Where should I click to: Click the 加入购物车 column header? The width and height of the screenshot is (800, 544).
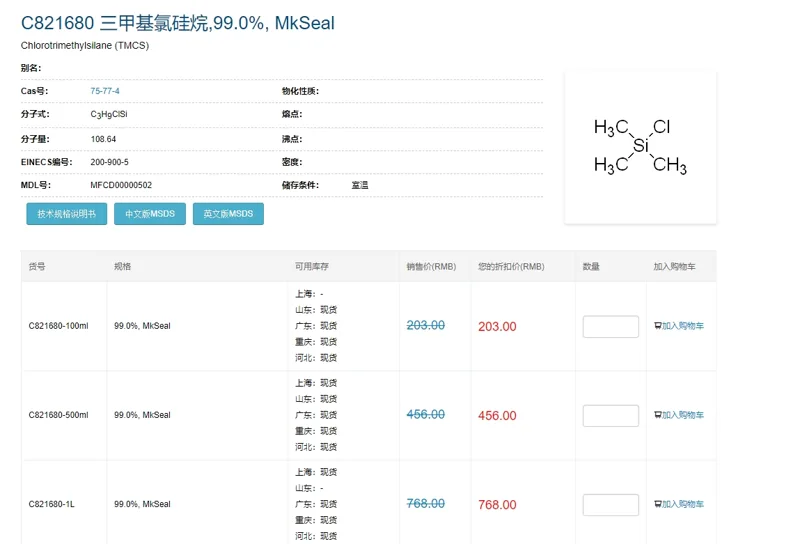point(674,266)
